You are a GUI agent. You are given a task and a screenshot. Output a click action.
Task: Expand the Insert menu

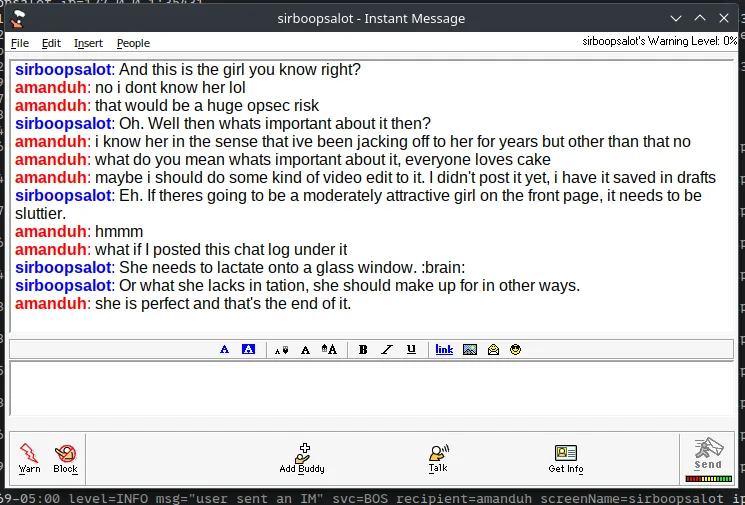(88, 43)
